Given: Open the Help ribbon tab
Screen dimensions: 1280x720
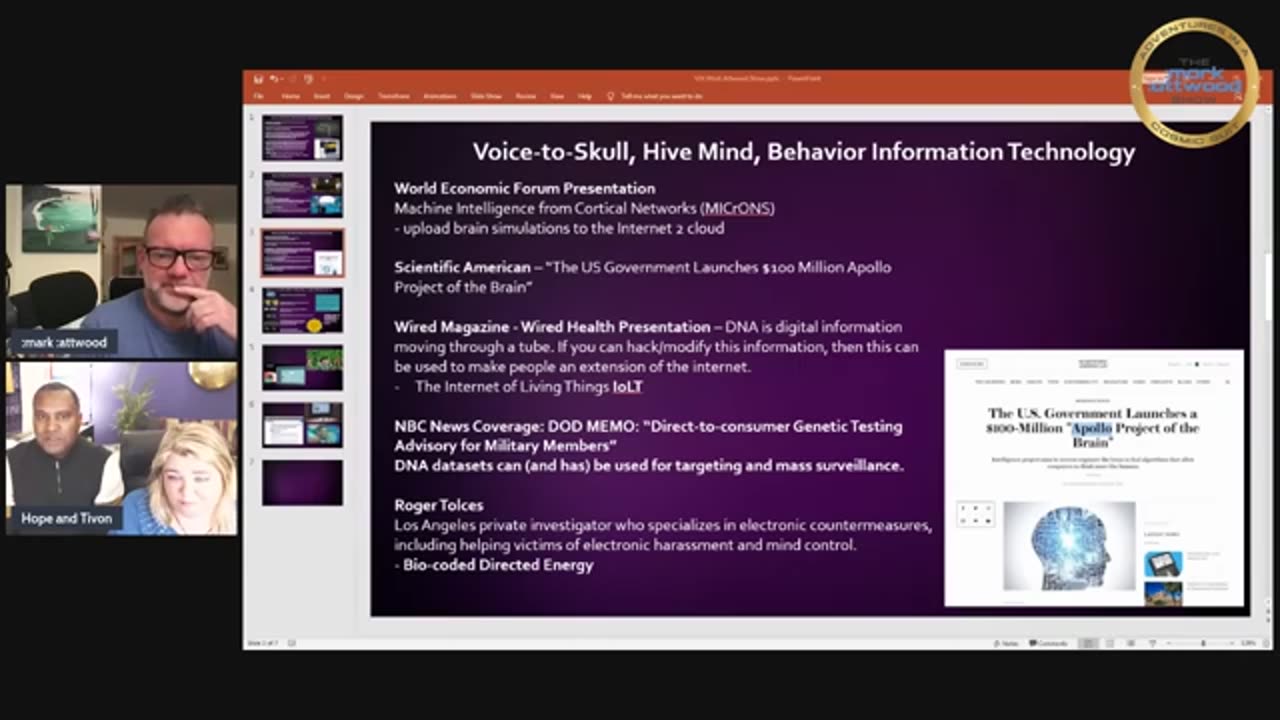Looking at the screenshot, I should [x=585, y=96].
